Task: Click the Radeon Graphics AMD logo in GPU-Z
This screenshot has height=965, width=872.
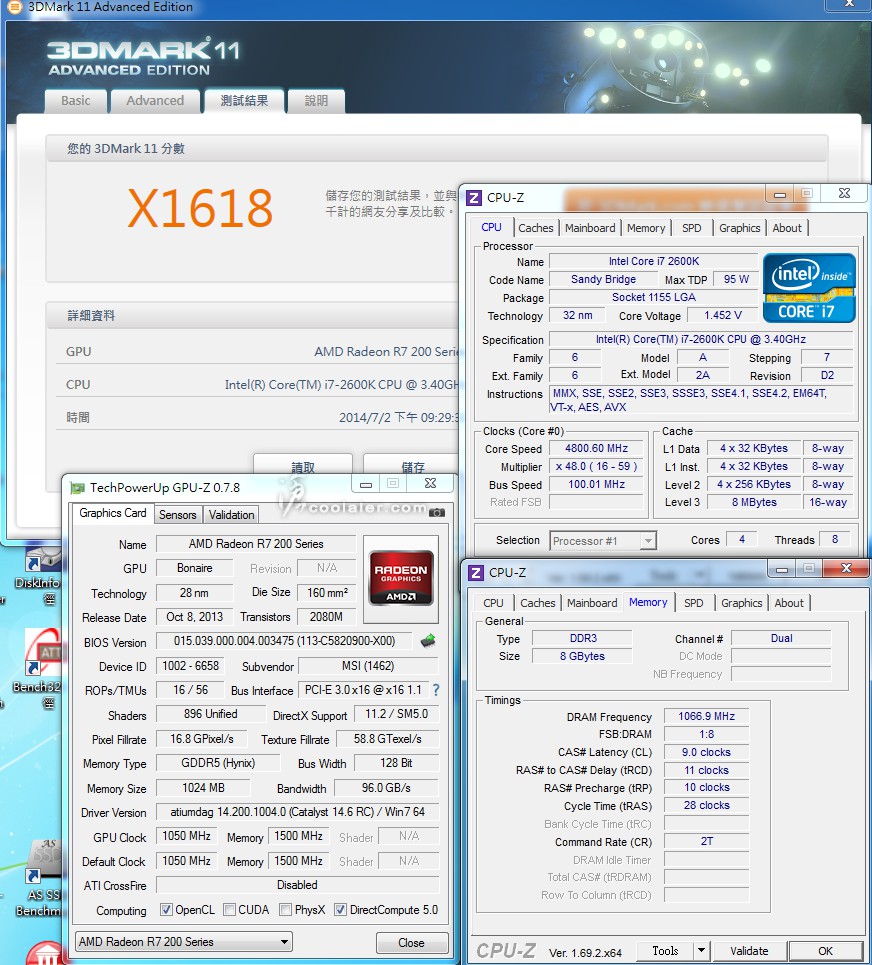Action: point(401,577)
